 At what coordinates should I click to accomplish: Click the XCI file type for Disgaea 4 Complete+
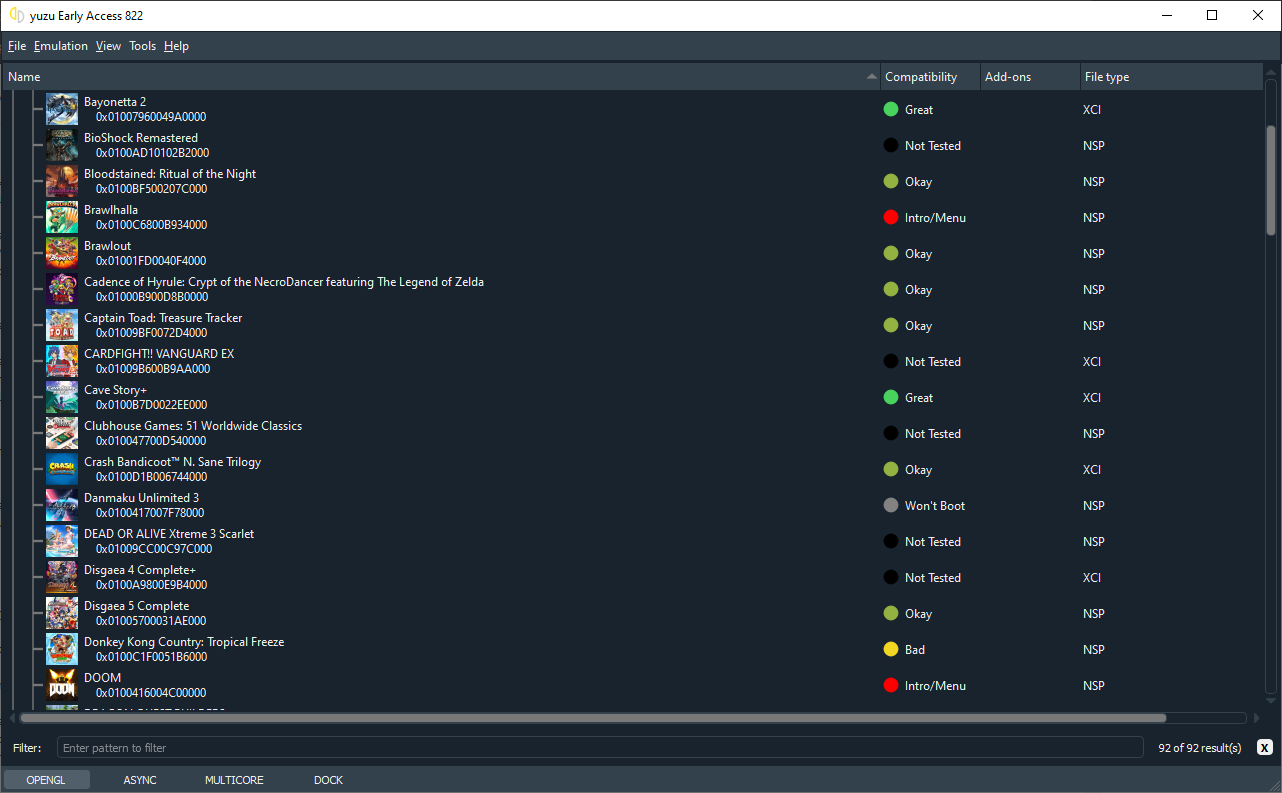click(x=1092, y=578)
